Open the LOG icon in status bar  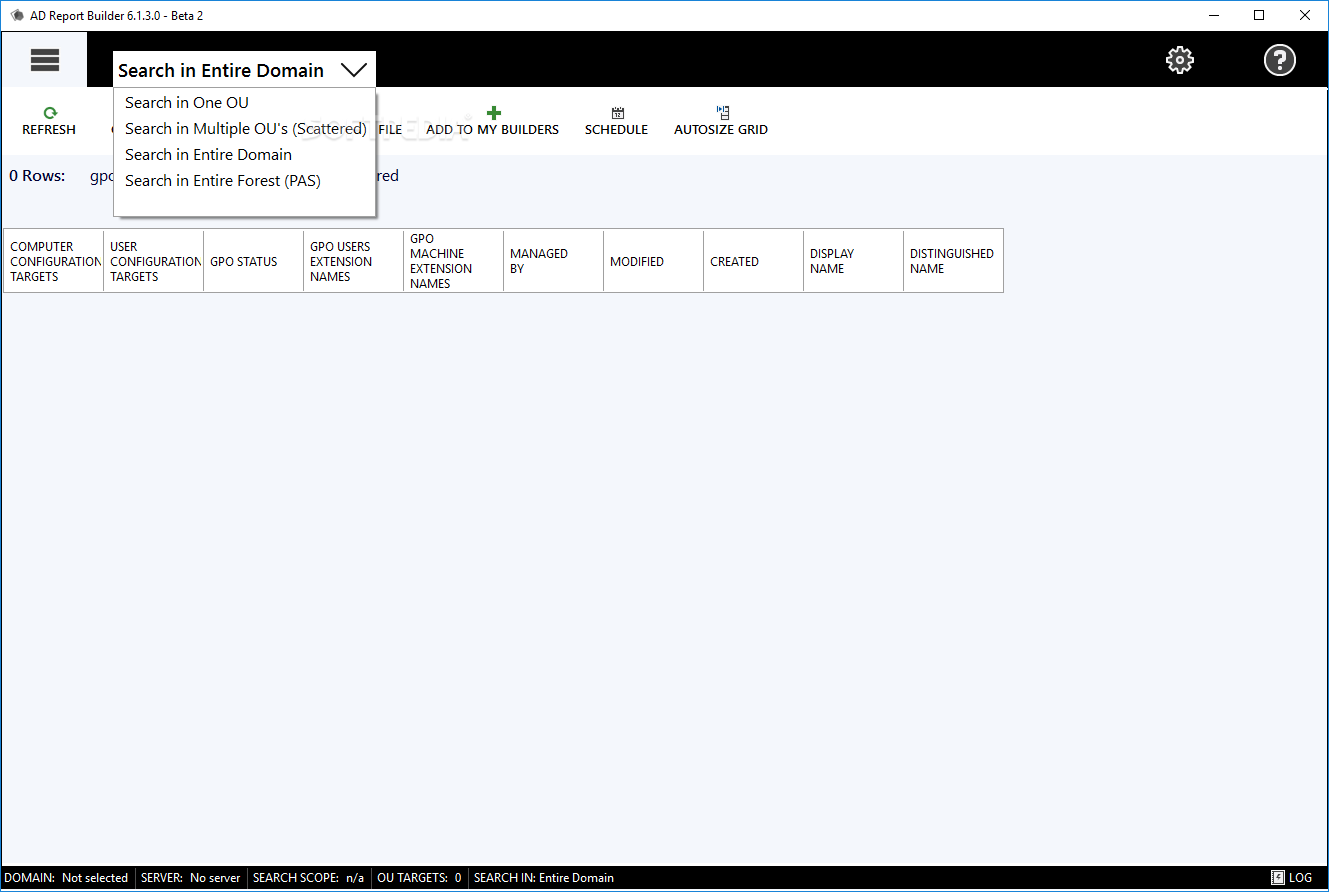(1278, 878)
